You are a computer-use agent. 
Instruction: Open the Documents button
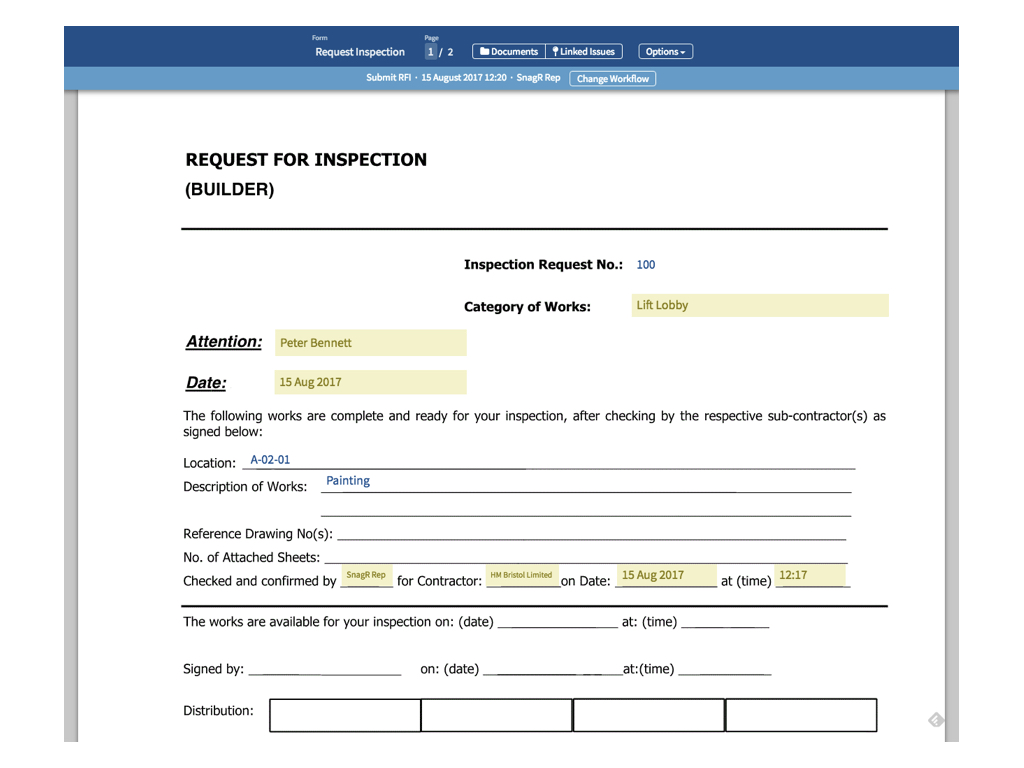(509, 52)
